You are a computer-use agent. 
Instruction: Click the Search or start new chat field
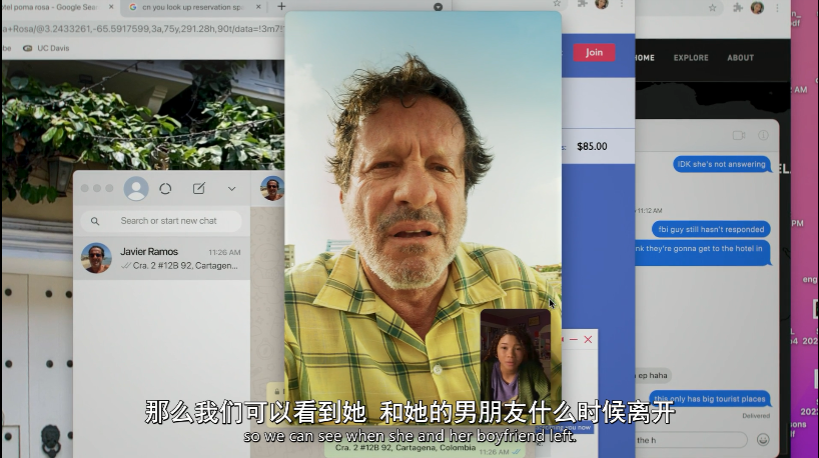pyautogui.click(x=168, y=221)
